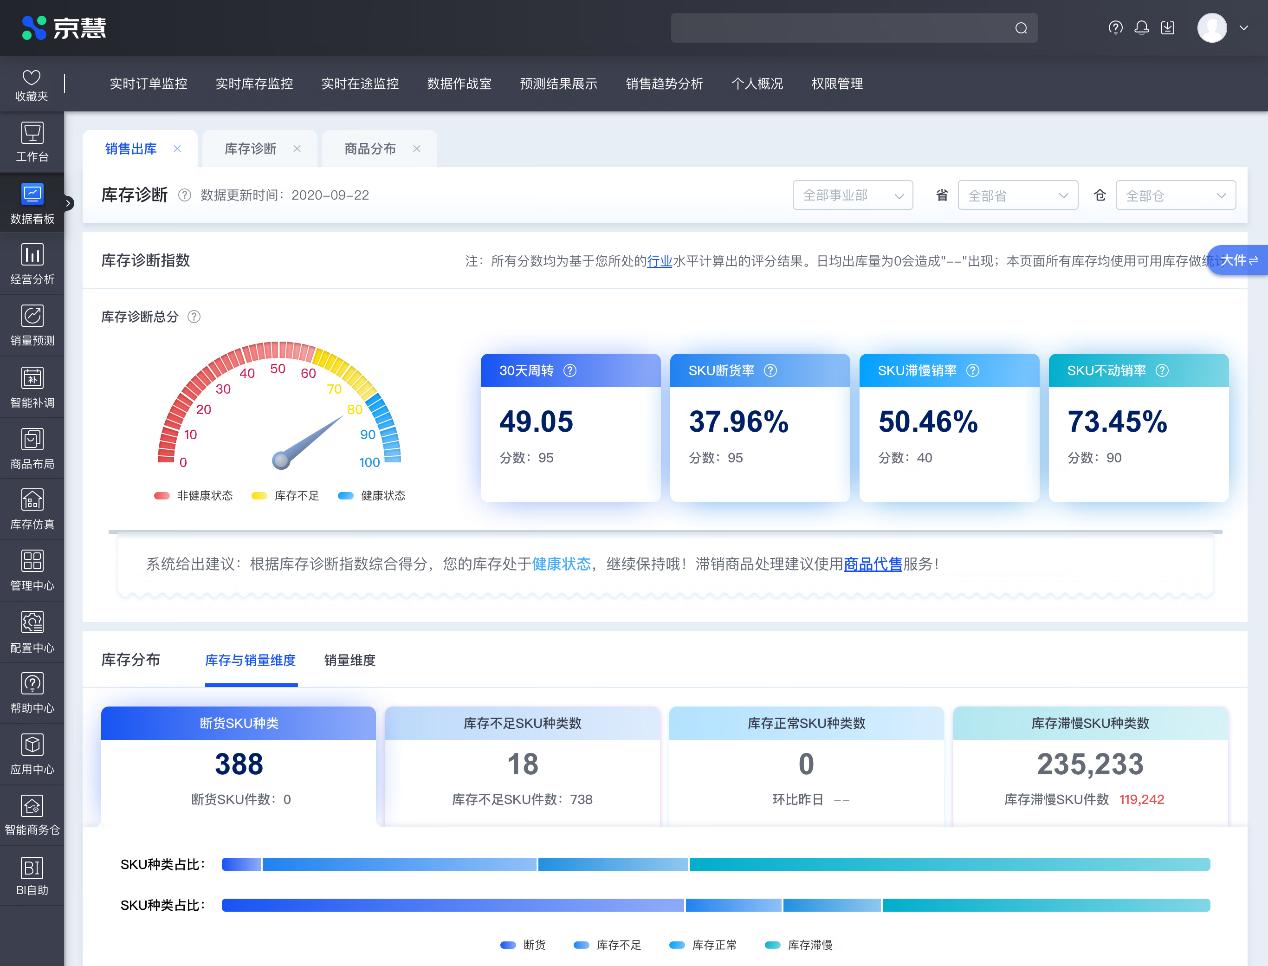1268x966 pixels.
Task: Click the 行业 hyperlink in the note
Action: tap(660, 261)
